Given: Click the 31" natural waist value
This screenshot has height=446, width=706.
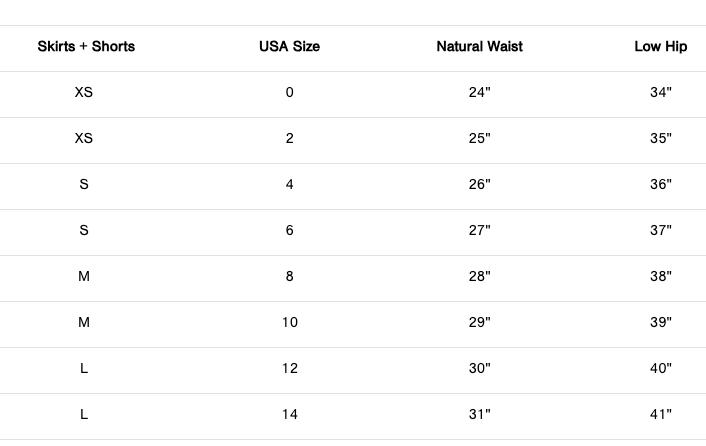Looking at the screenshot, I should pos(479,415).
